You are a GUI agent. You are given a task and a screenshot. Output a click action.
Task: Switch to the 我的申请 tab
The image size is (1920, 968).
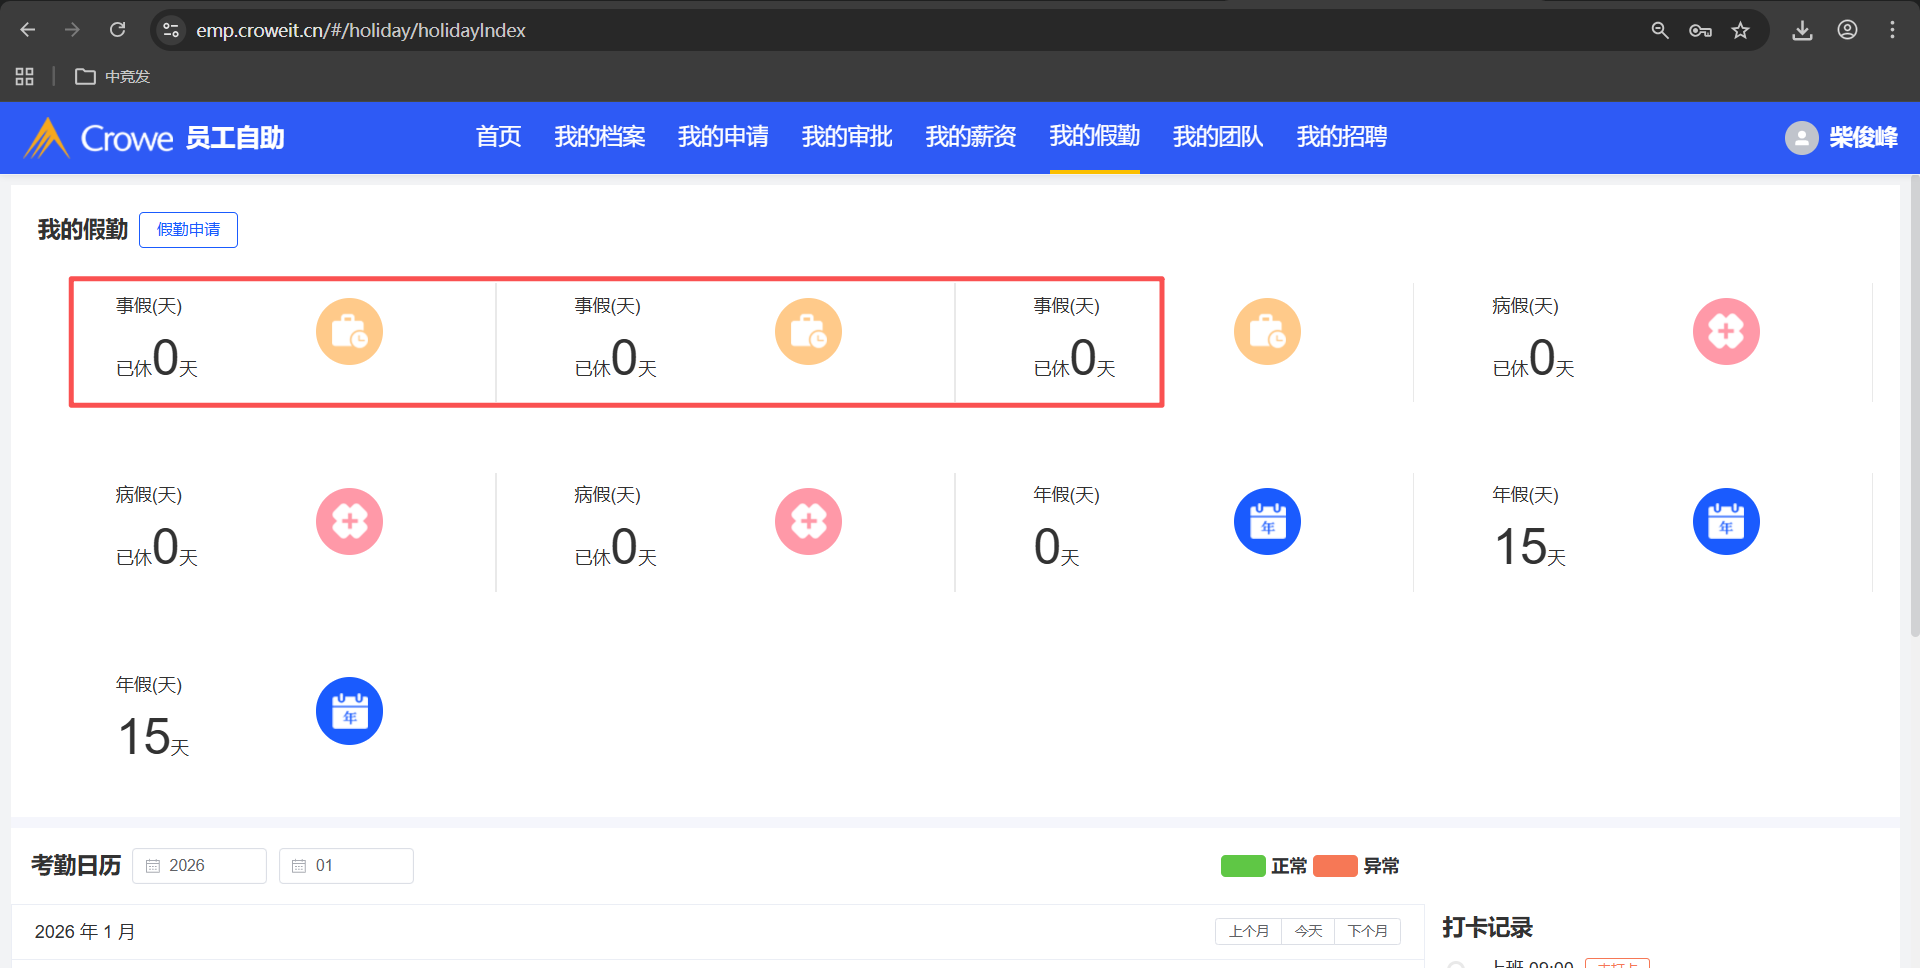(723, 136)
